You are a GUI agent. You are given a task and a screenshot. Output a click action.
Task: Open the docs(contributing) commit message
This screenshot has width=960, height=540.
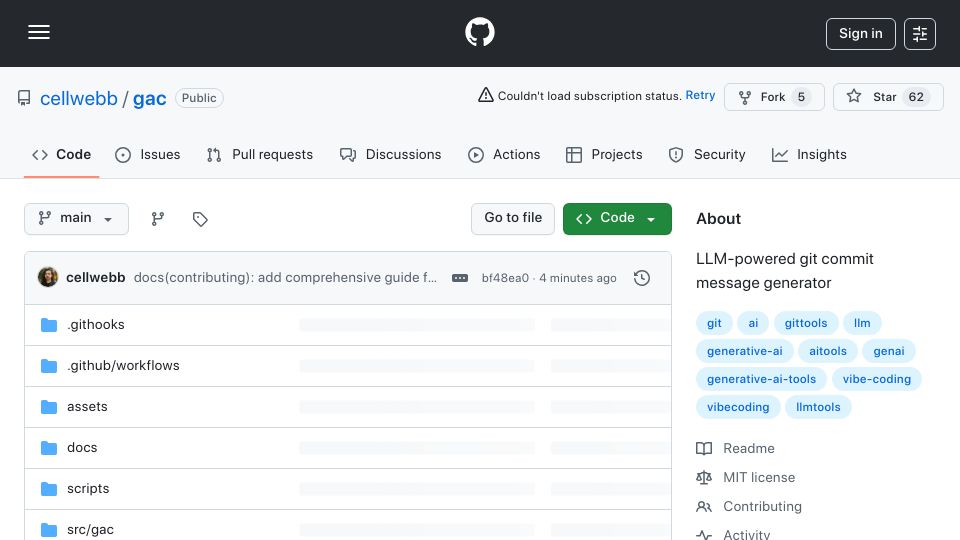click(x=285, y=277)
